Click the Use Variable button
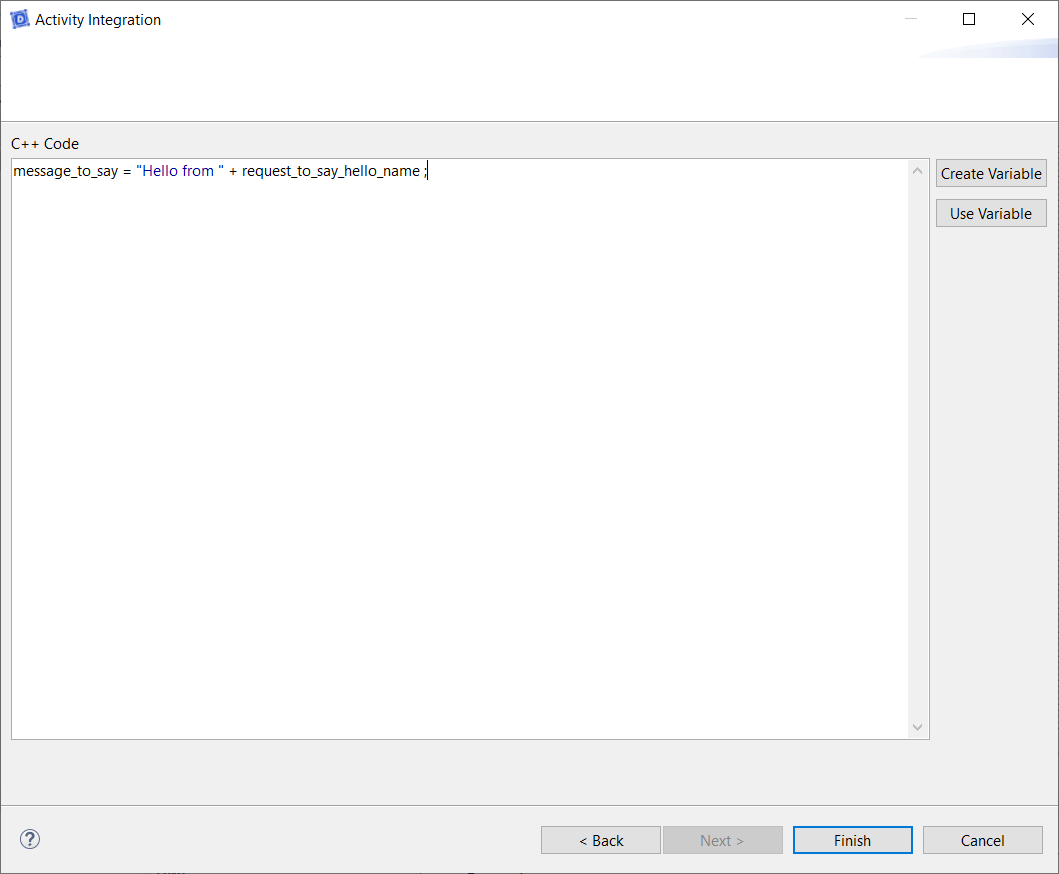The width and height of the screenshot is (1059, 874). [991, 213]
